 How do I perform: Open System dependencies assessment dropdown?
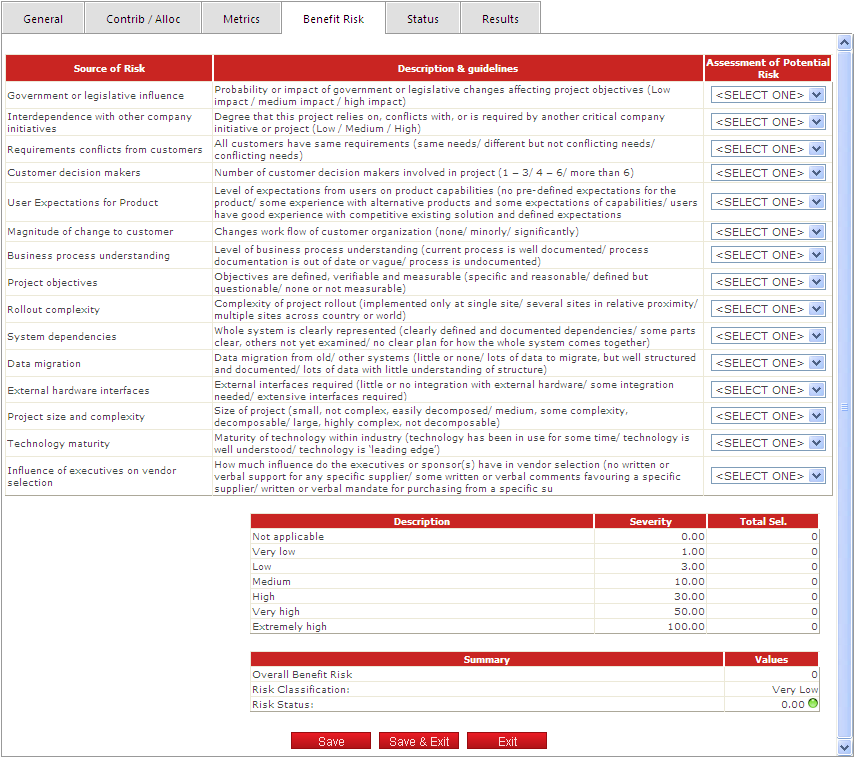[x=767, y=336]
